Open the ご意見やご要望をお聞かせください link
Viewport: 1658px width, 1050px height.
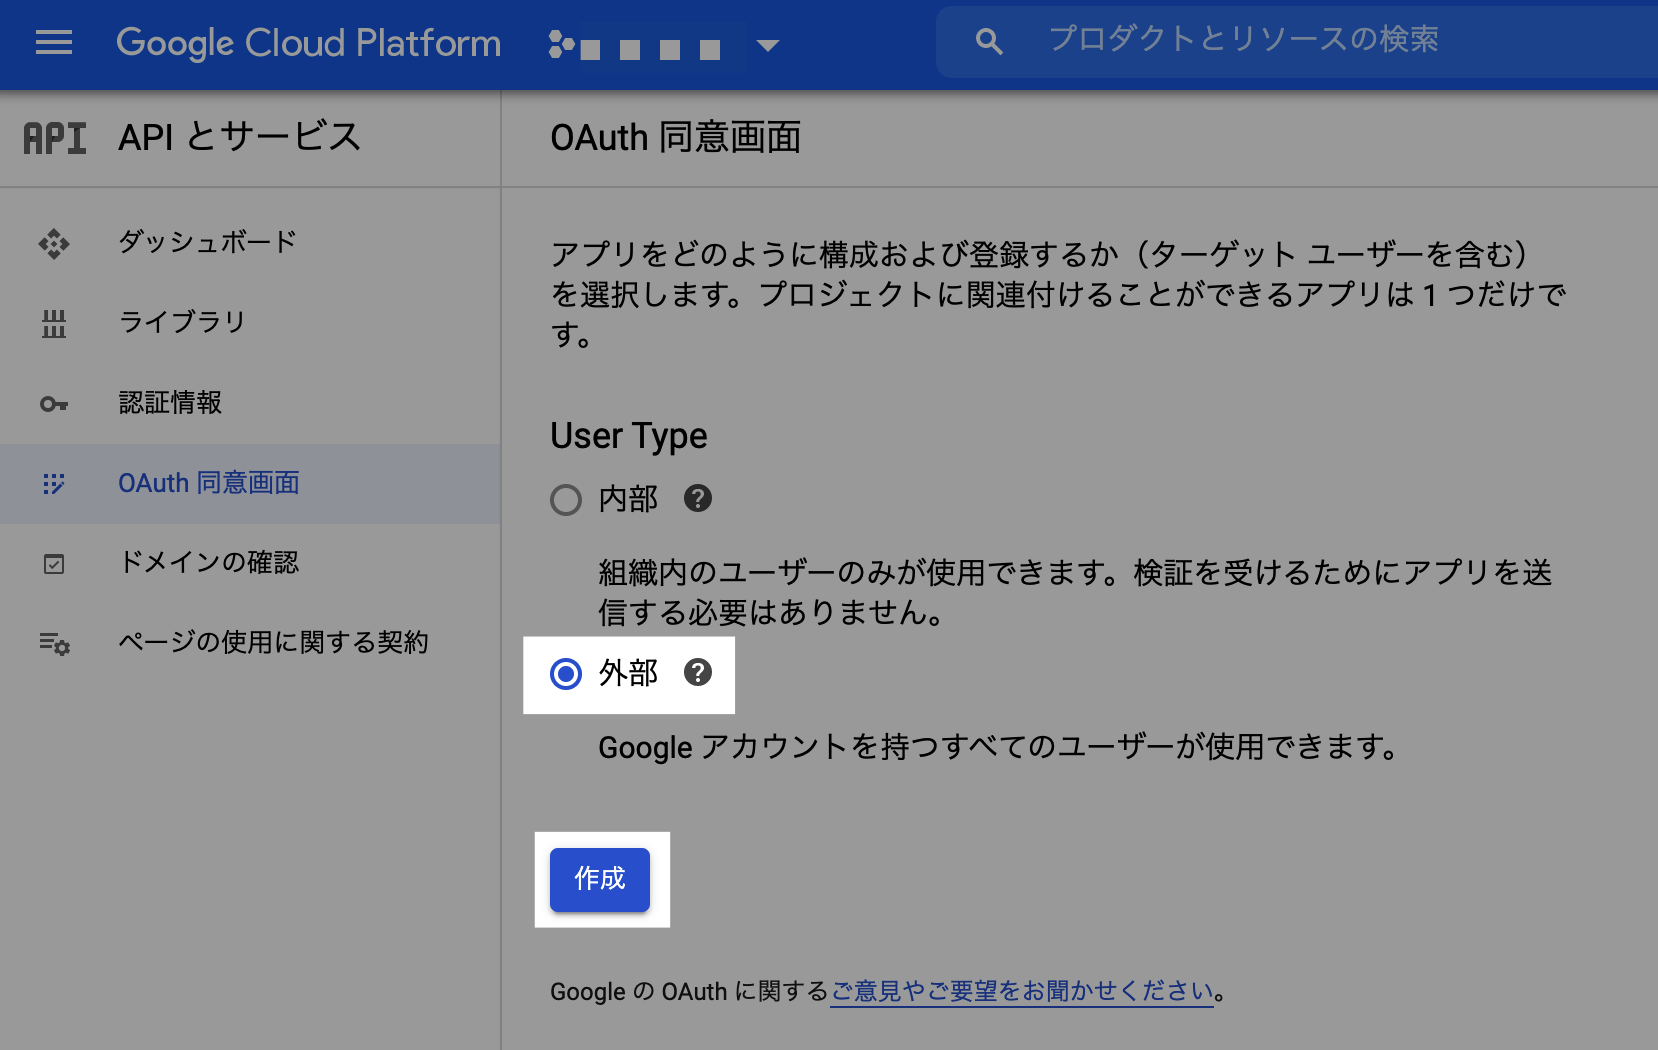pos(1022,991)
